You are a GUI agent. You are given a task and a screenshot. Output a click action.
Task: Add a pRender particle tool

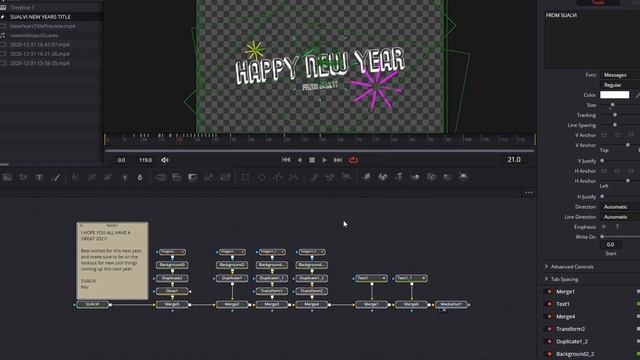point(346,177)
